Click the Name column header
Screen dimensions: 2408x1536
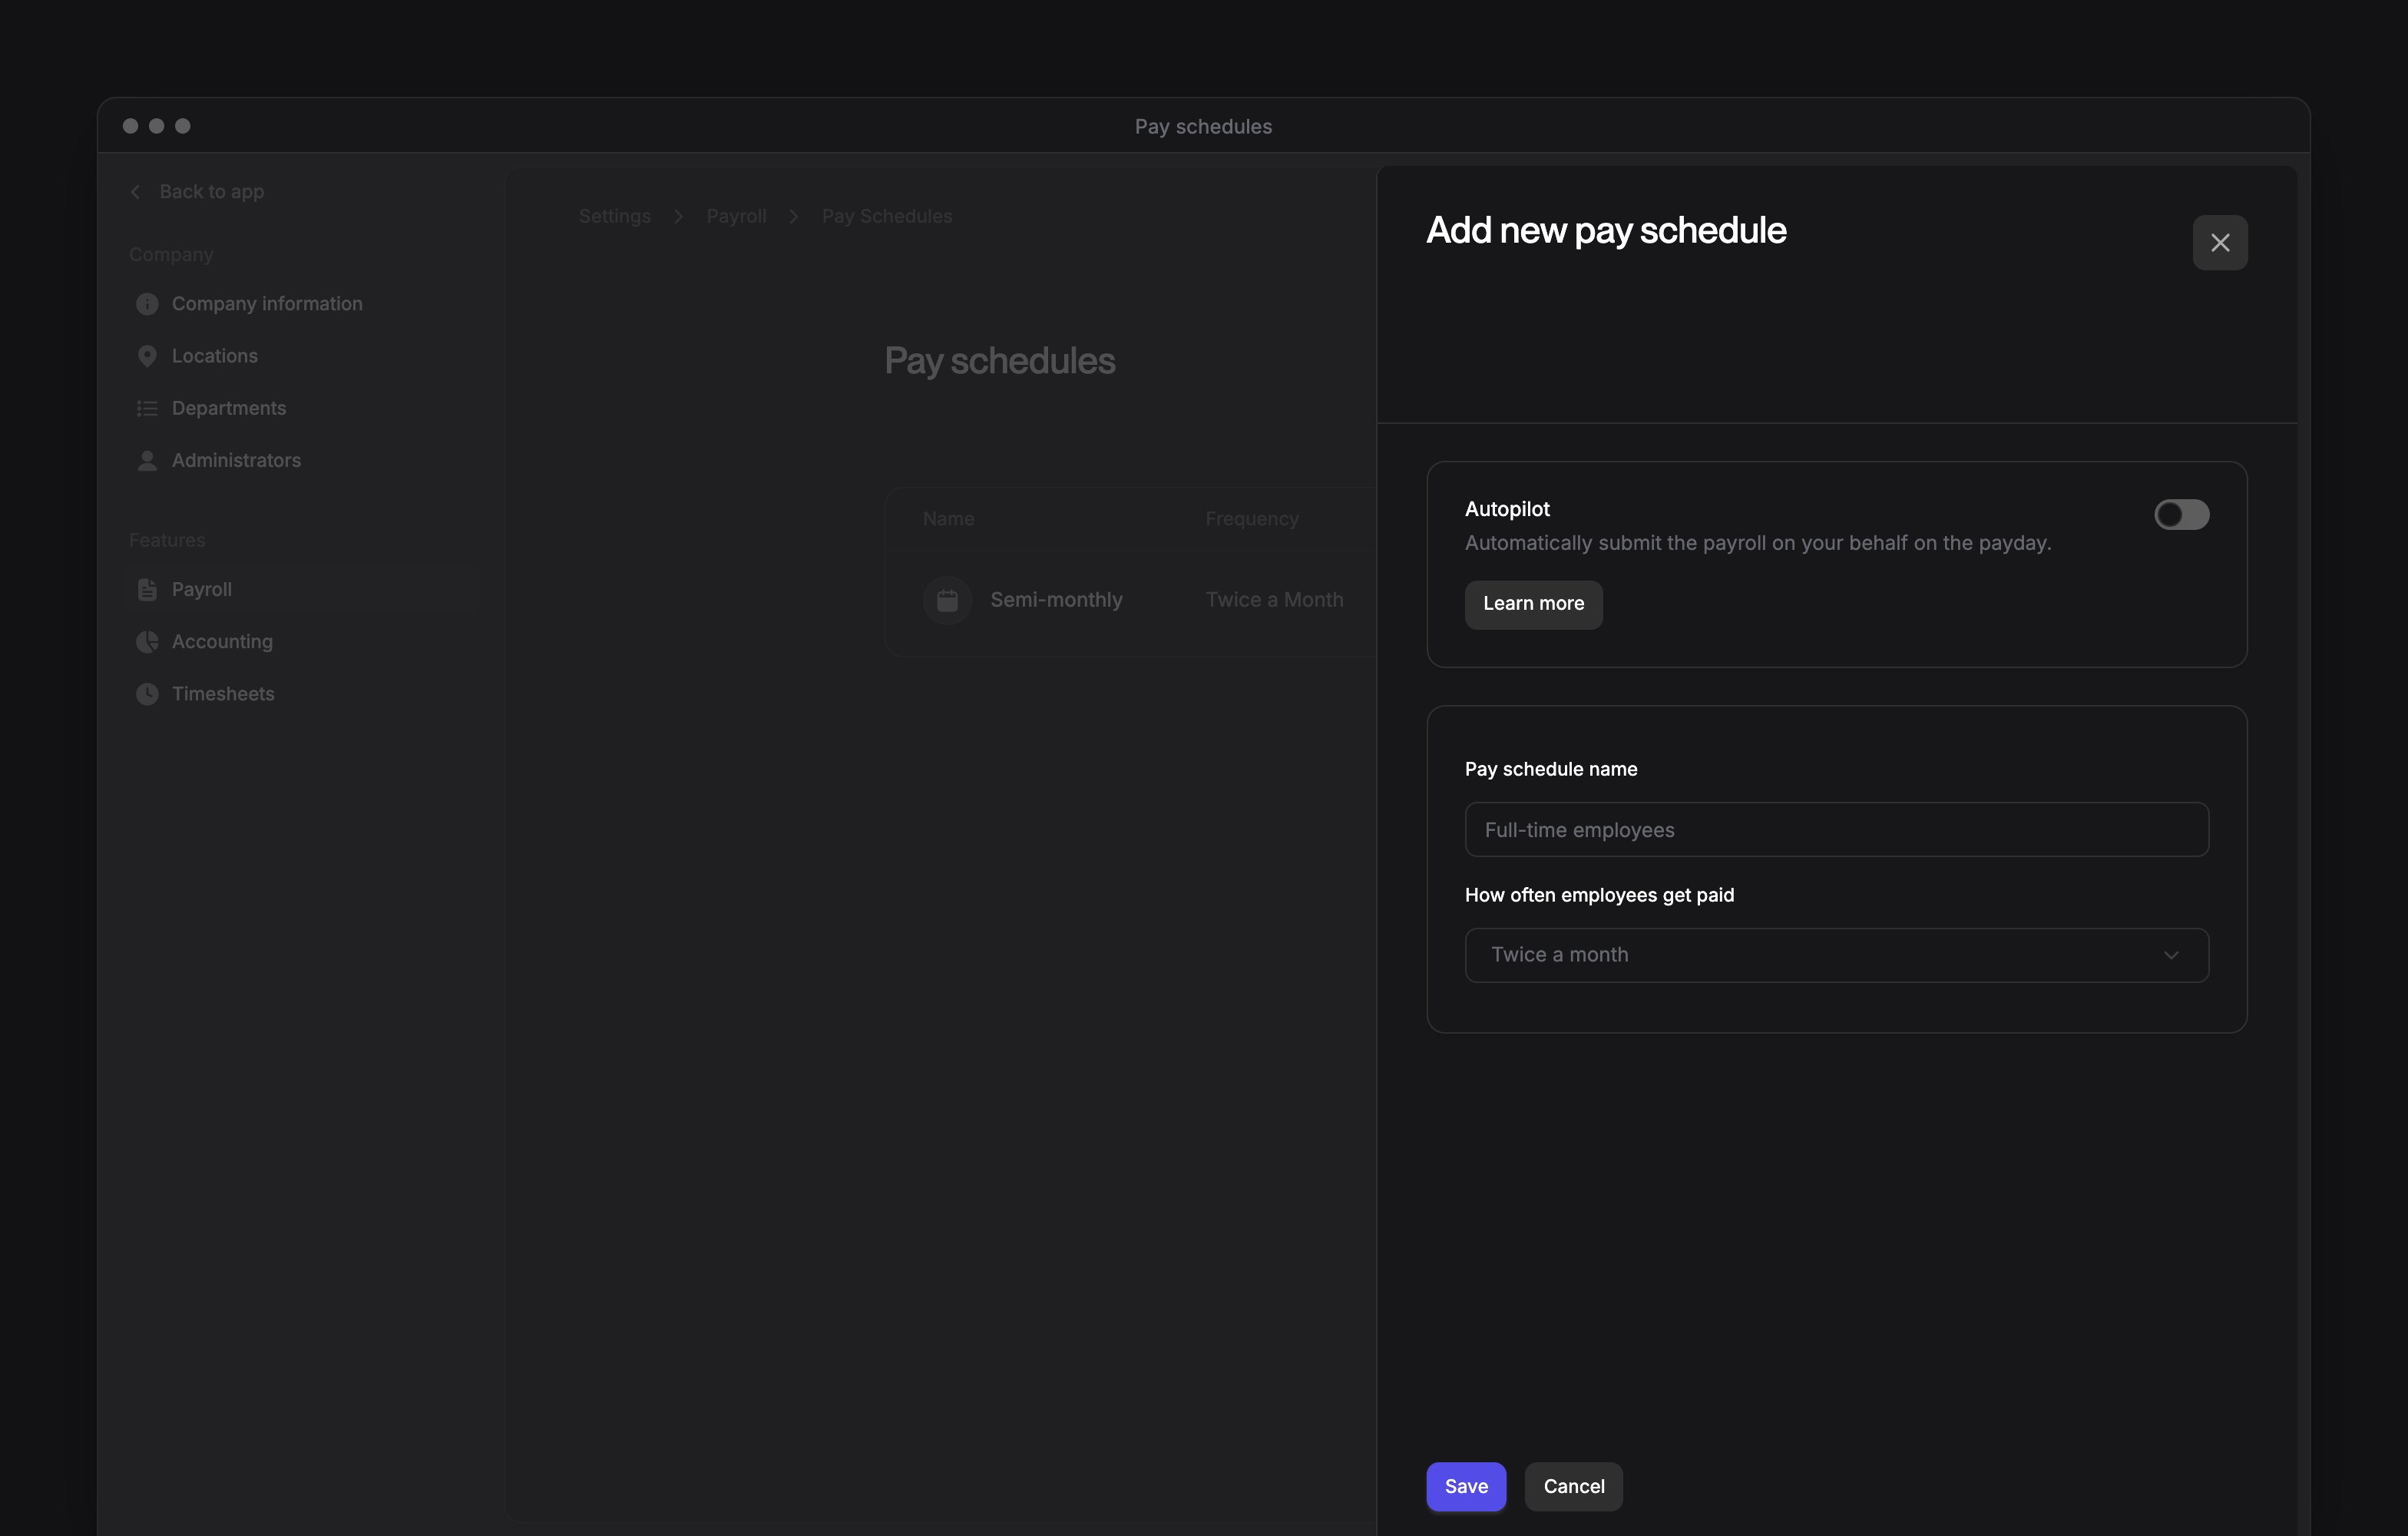948,519
